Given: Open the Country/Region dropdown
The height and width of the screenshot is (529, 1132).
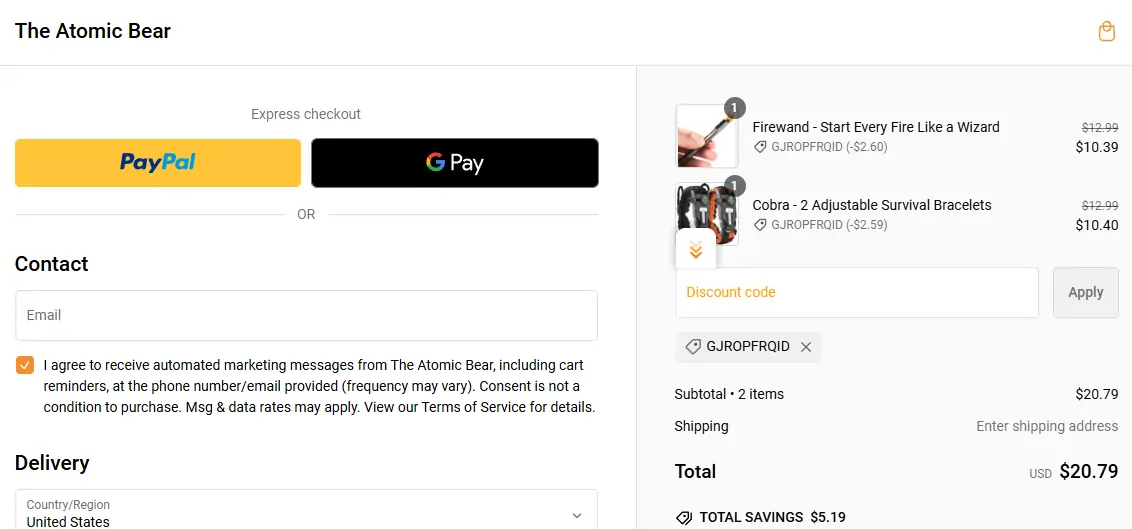Looking at the screenshot, I should [x=306, y=513].
